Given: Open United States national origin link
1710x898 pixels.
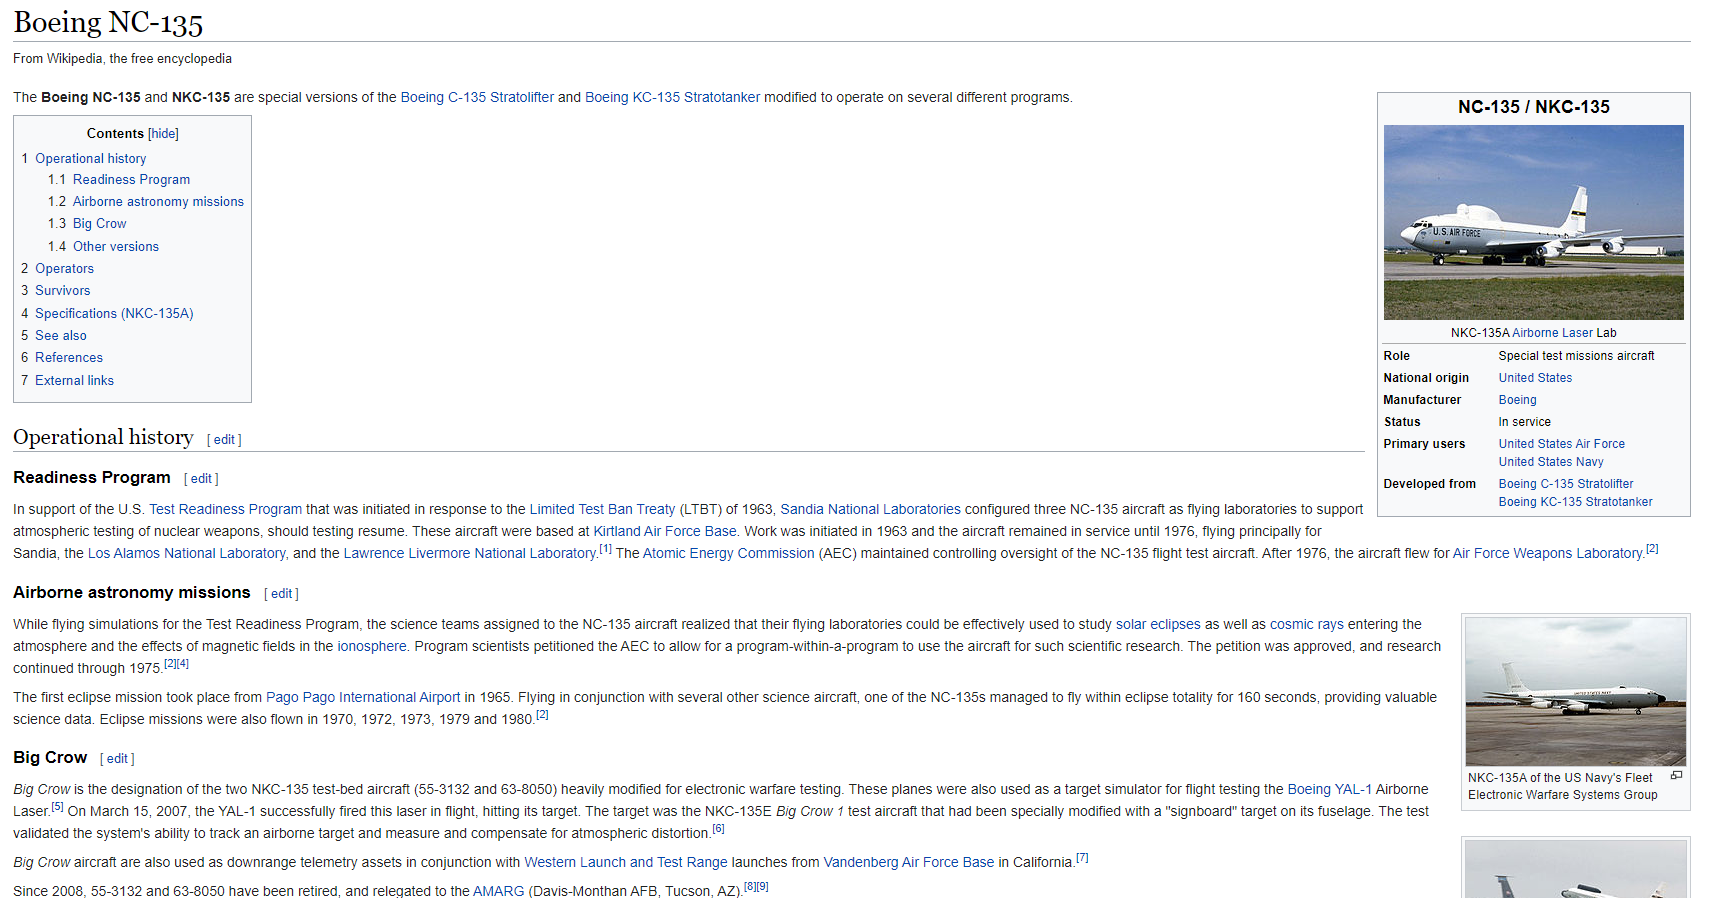Looking at the screenshot, I should point(1535,378).
